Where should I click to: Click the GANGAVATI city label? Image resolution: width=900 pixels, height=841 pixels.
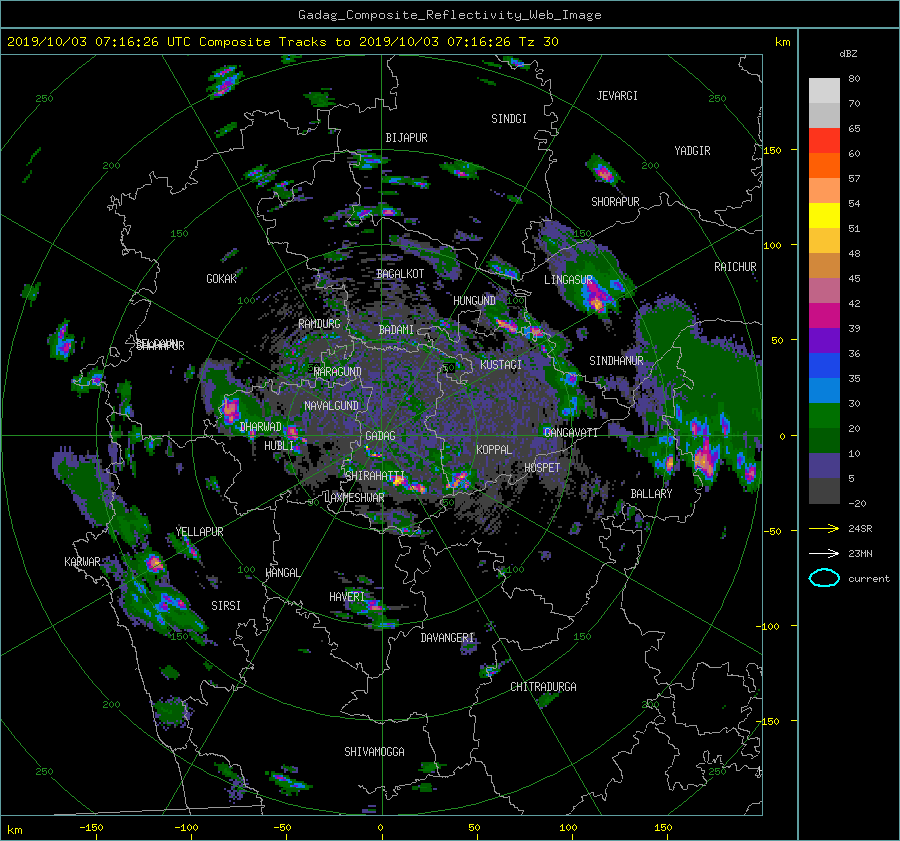tap(571, 433)
